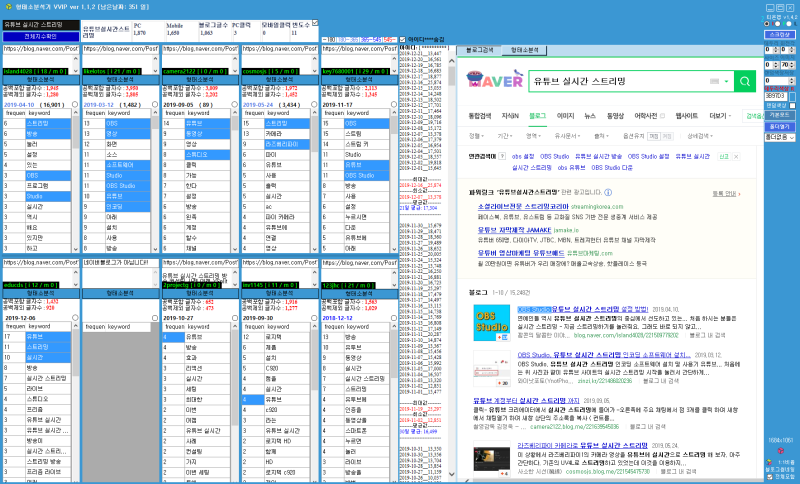Toggle the 아이디 숨김 checkbox

[403, 39]
